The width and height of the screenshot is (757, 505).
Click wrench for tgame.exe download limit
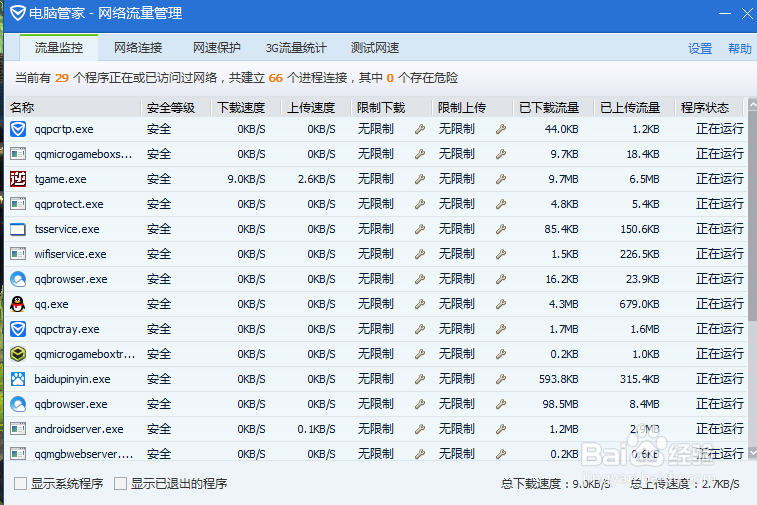[420, 179]
